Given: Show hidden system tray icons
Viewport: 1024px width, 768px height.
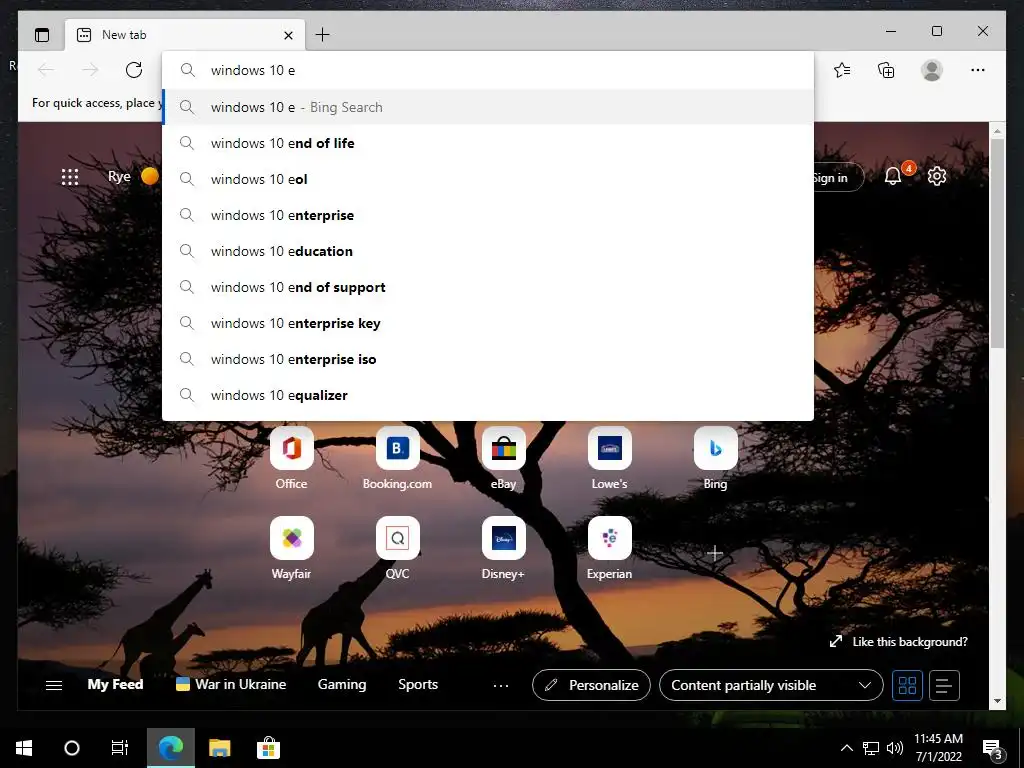Looking at the screenshot, I should pyautogui.click(x=846, y=748).
